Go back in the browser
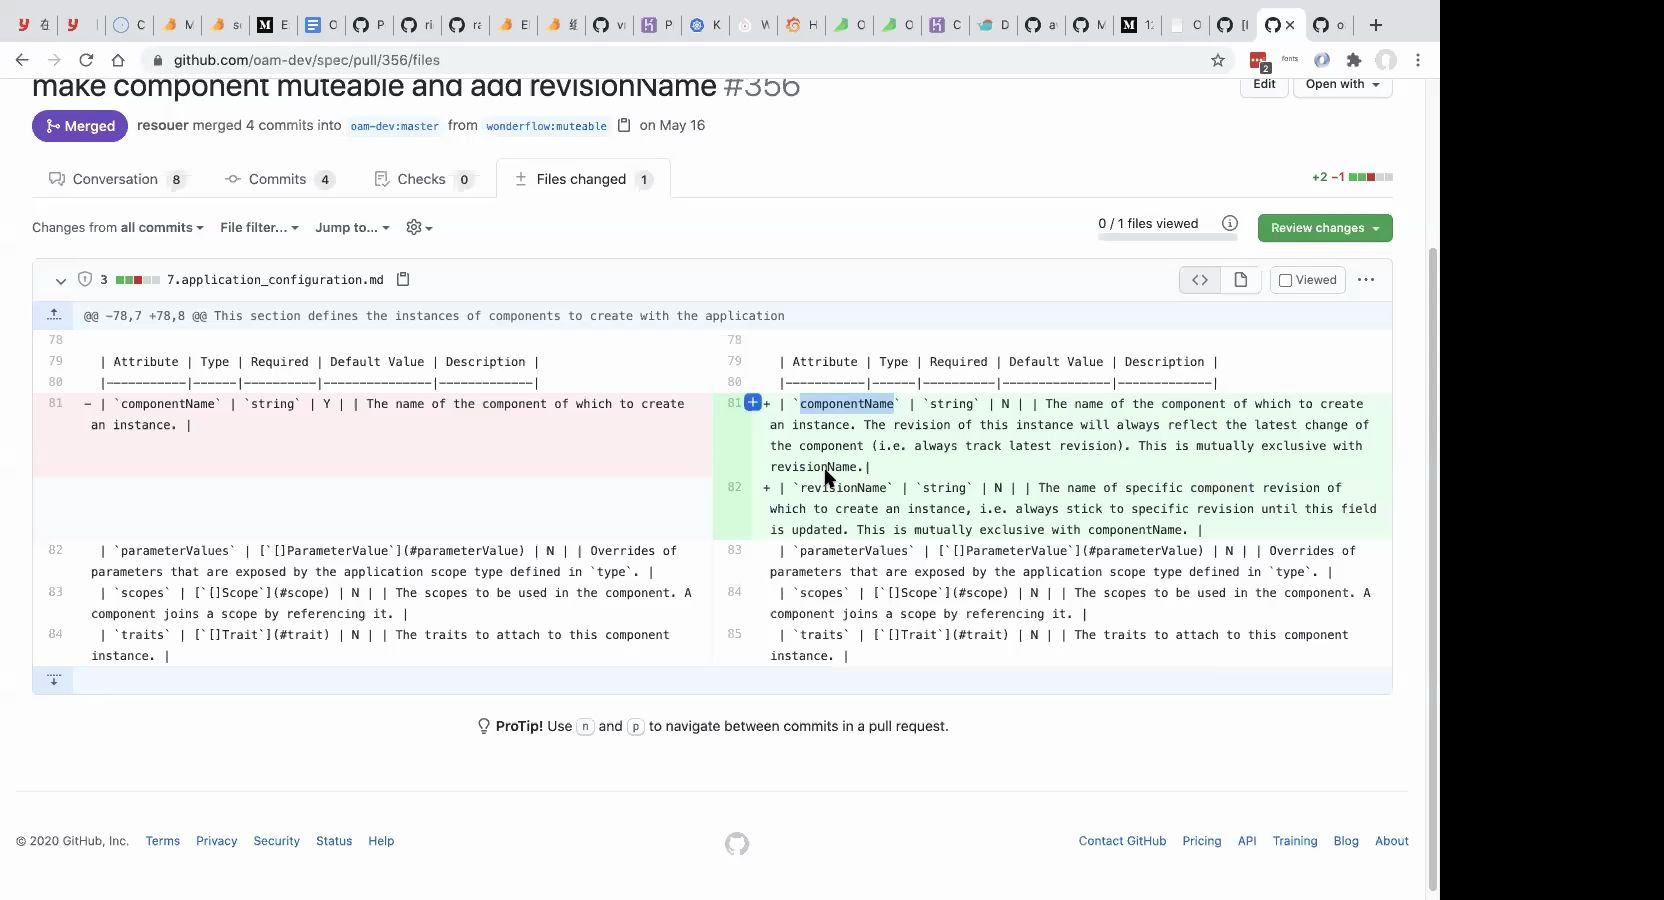This screenshot has height=900, width=1664. [22, 60]
